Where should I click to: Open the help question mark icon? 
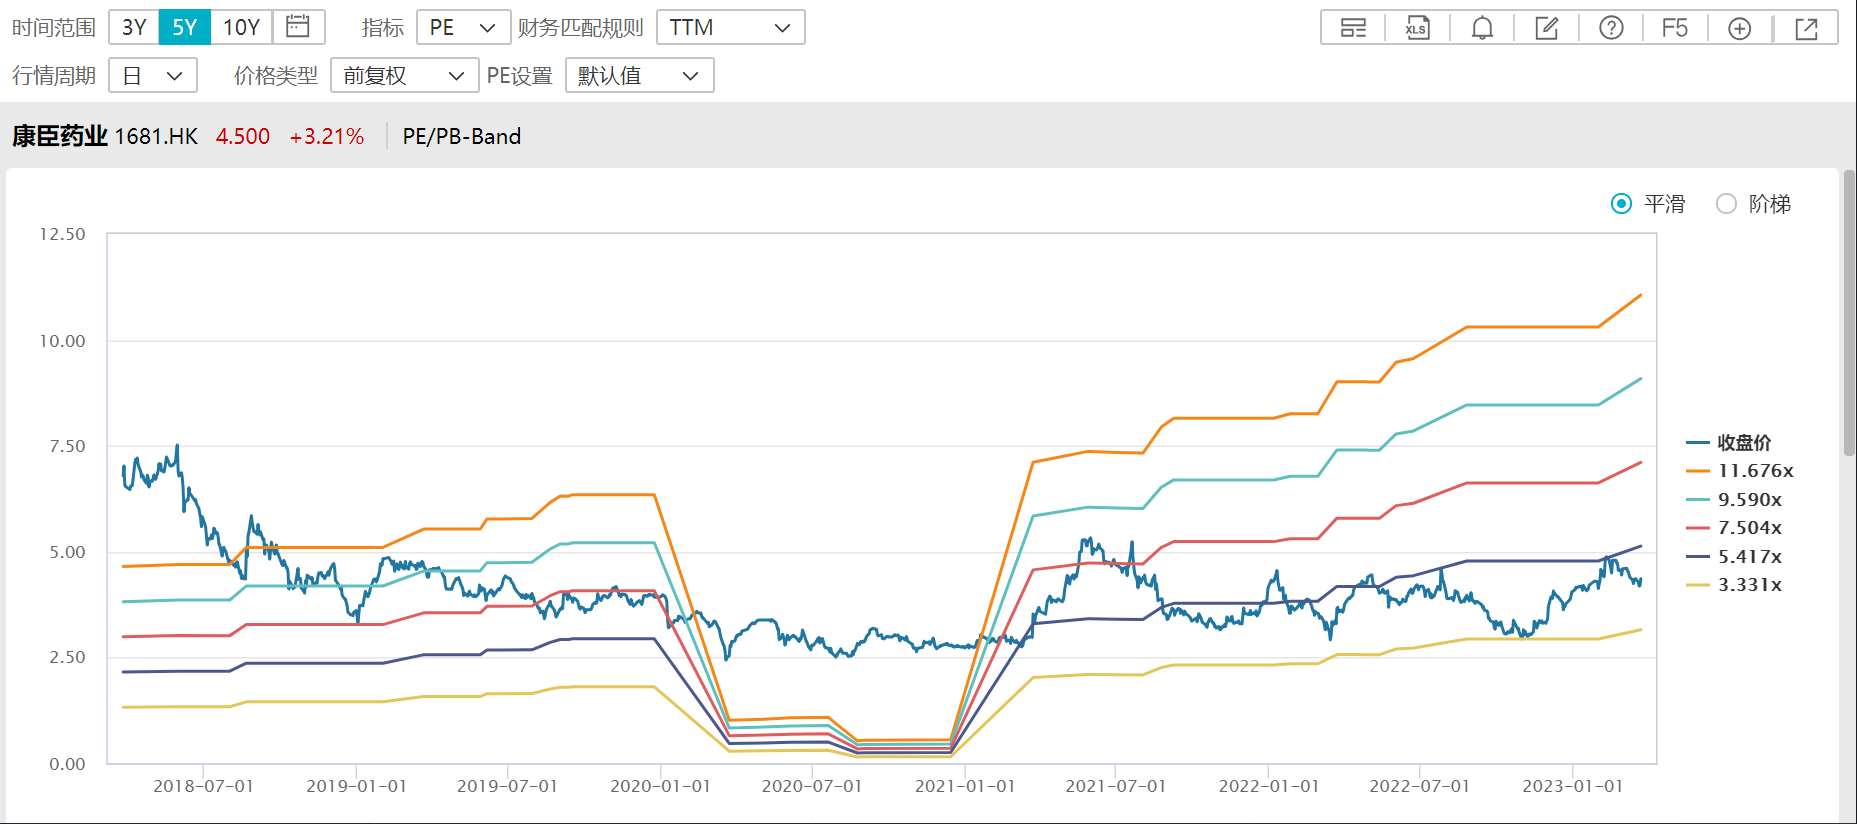(1611, 28)
